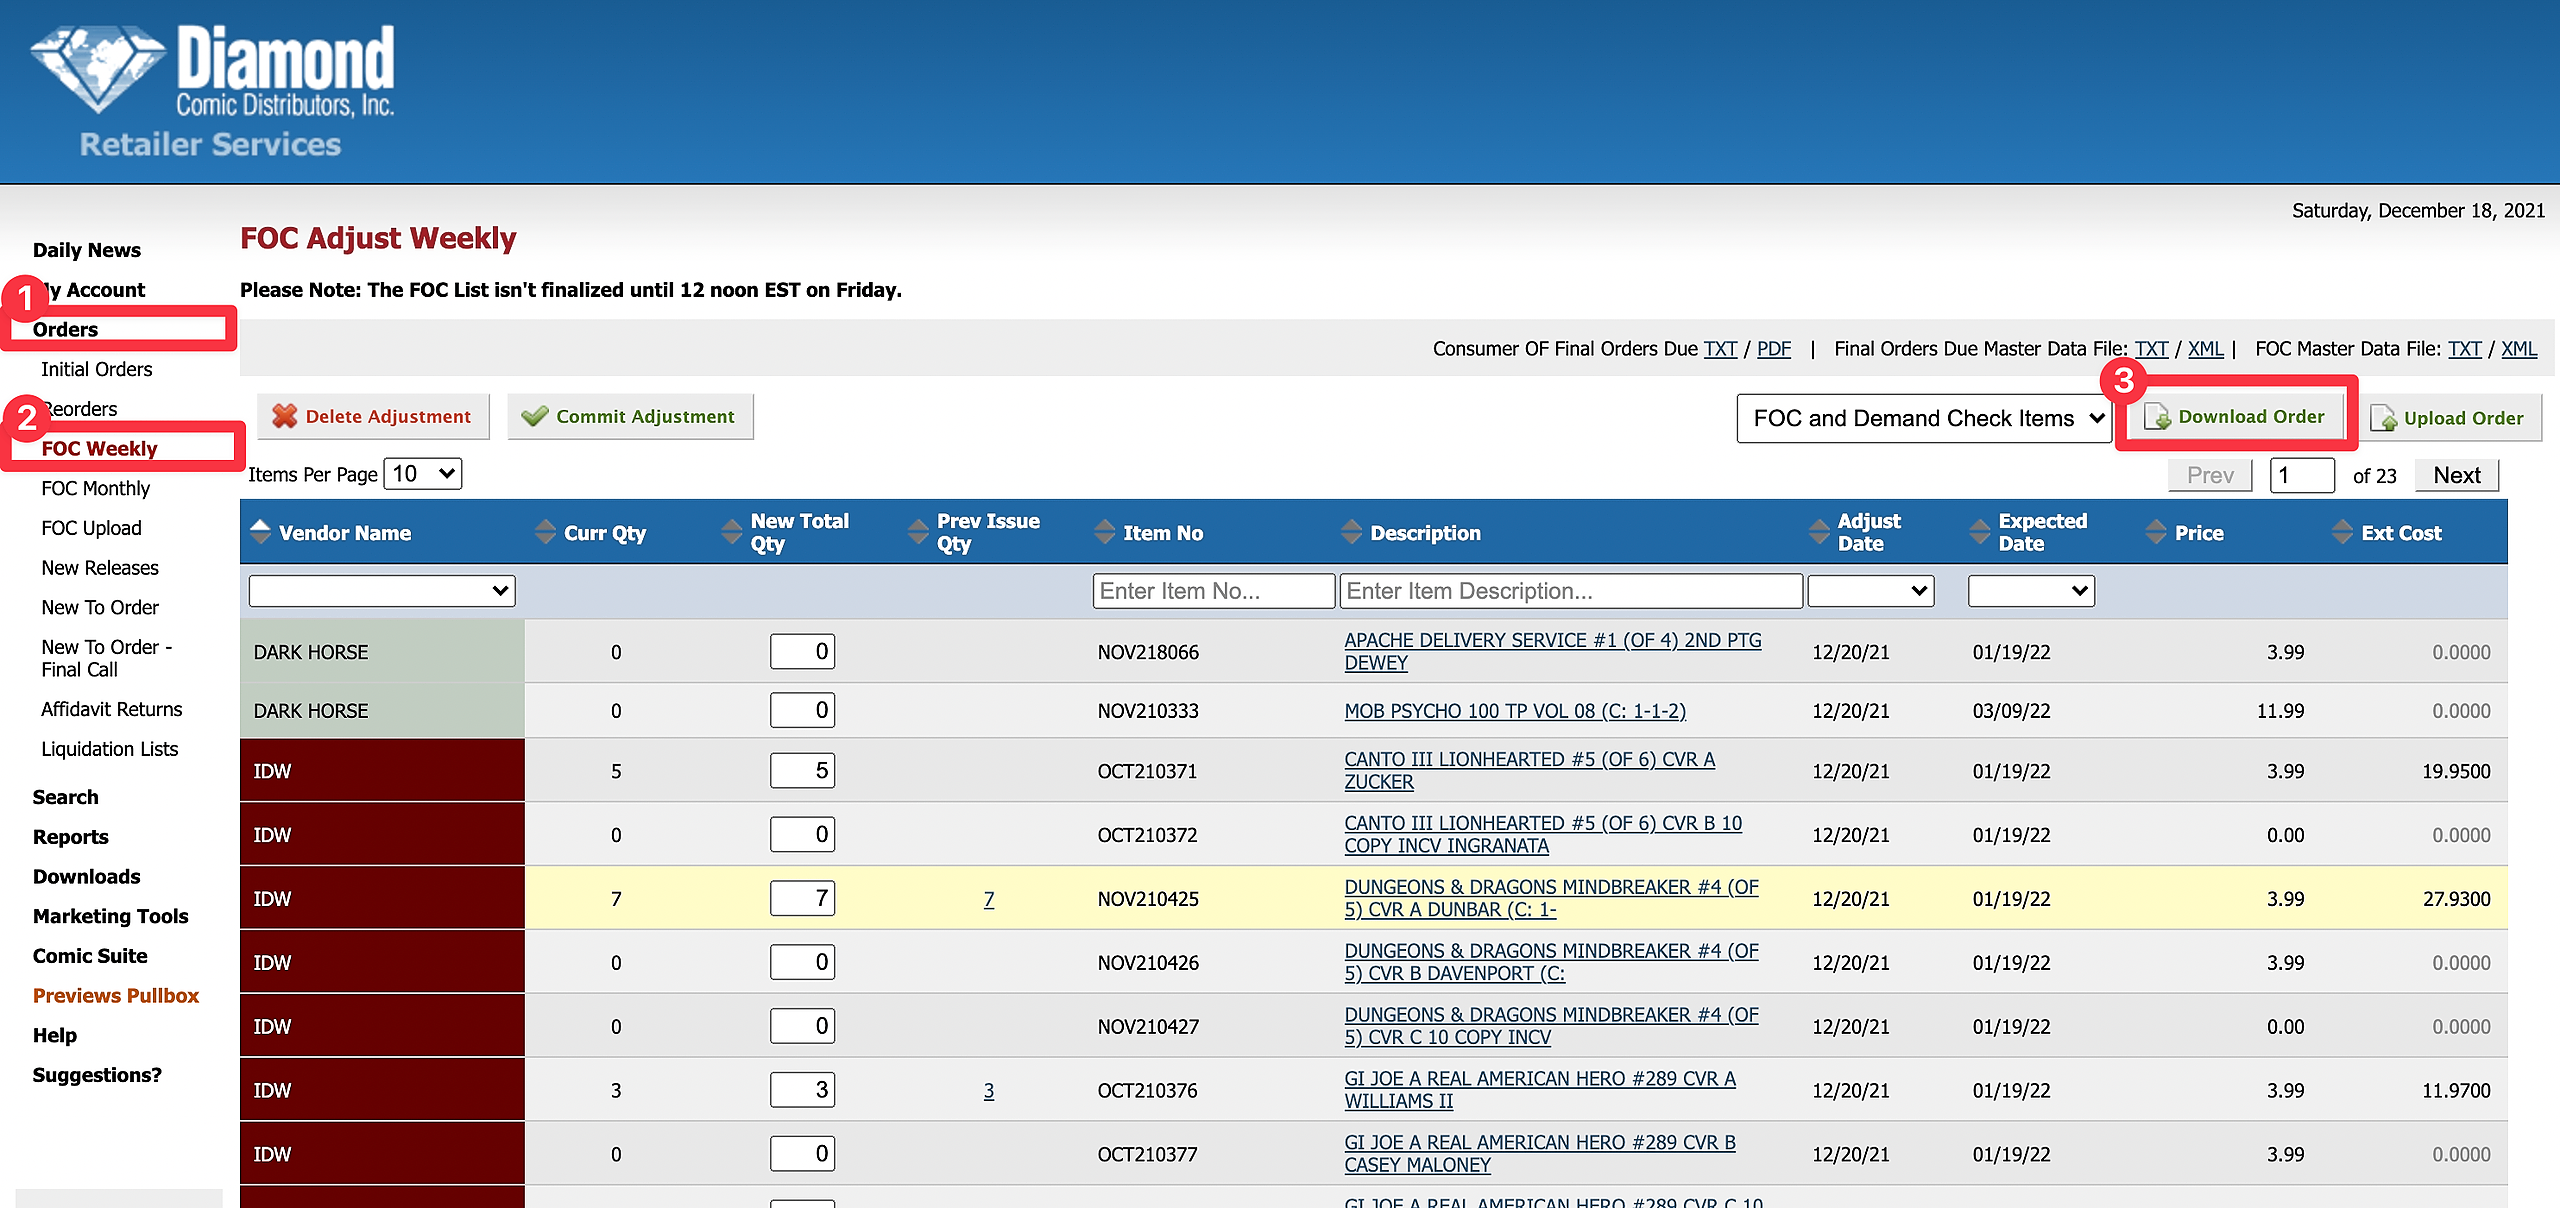
Task: Open the Downloads sidebar section
Action: pyautogui.click(x=87, y=877)
